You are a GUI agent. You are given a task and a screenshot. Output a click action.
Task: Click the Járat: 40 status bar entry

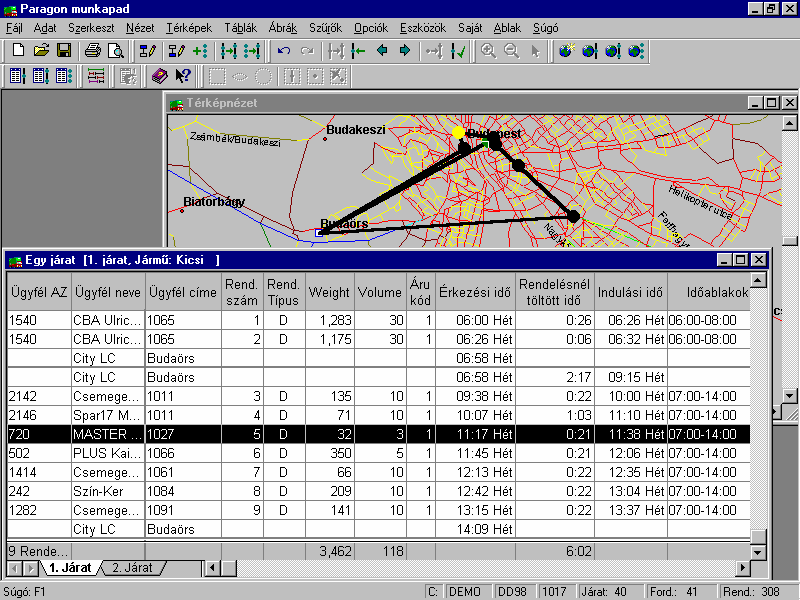click(609, 591)
